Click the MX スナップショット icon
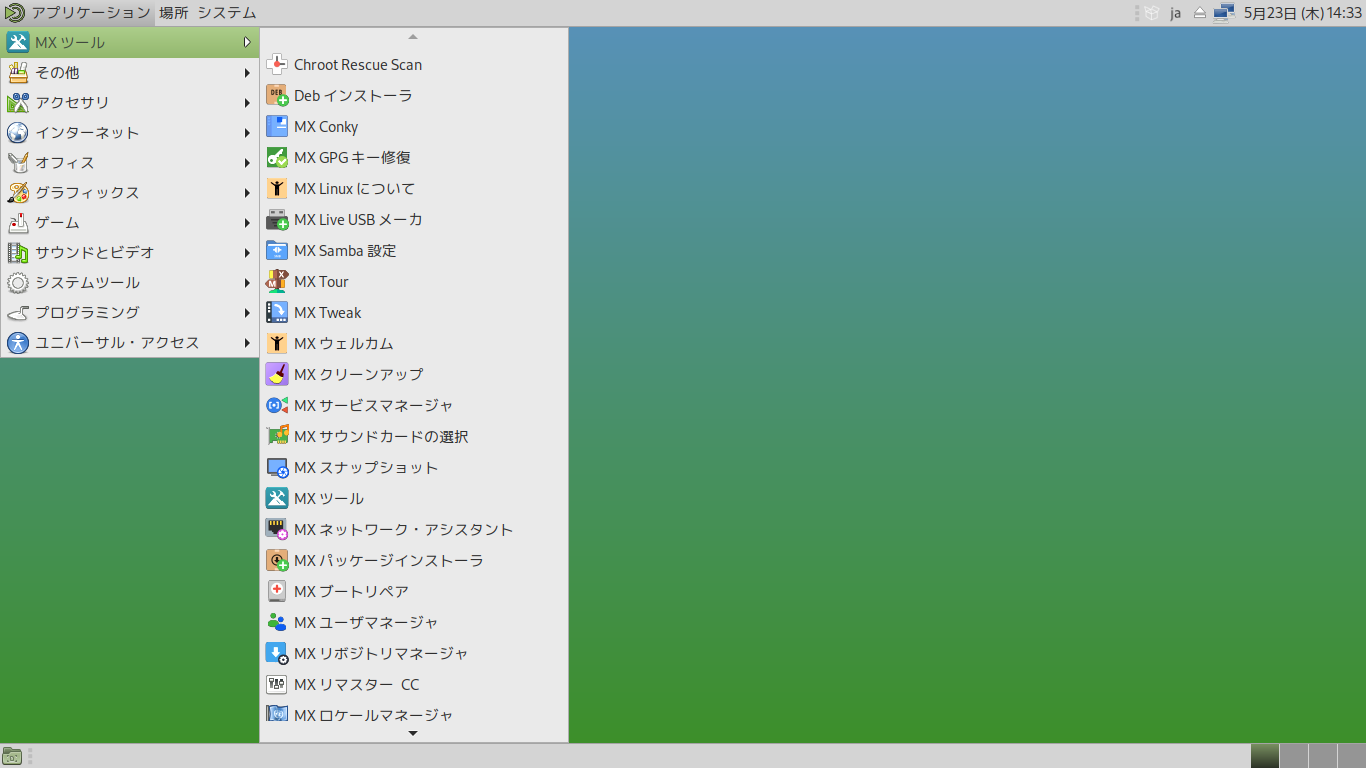 (x=277, y=468)
